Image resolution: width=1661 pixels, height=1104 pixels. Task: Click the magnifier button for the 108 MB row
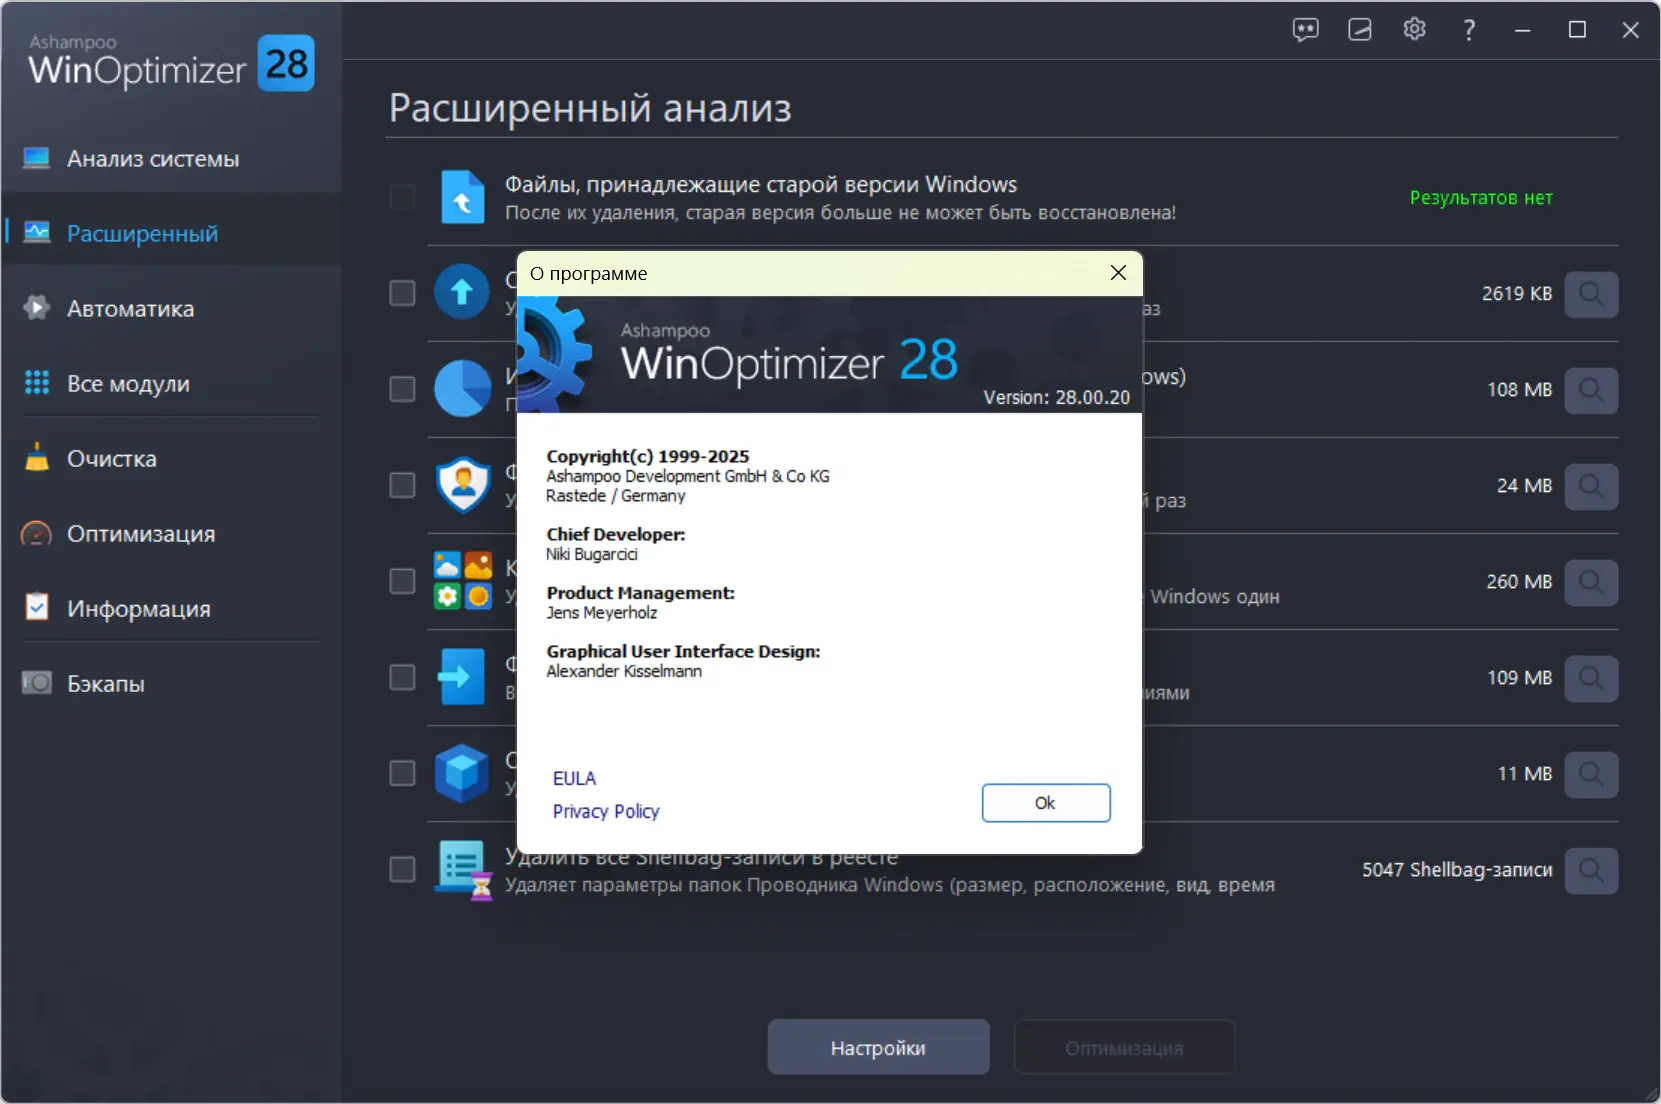pos(1591,390)
